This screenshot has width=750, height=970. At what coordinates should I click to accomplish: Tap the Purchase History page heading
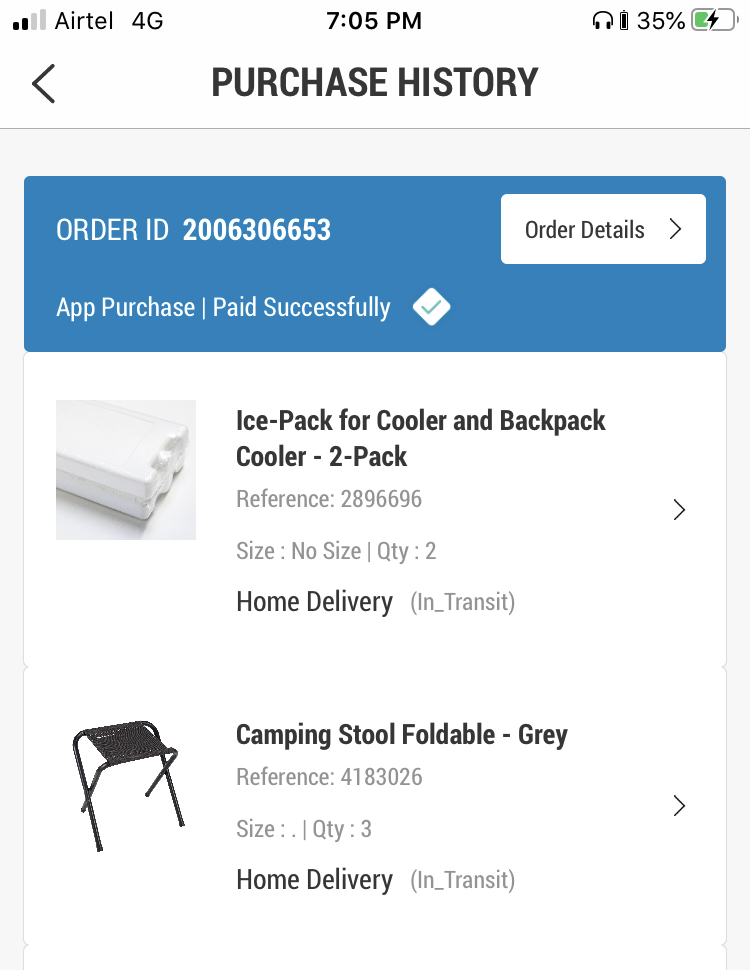click(x=375, y=83)
